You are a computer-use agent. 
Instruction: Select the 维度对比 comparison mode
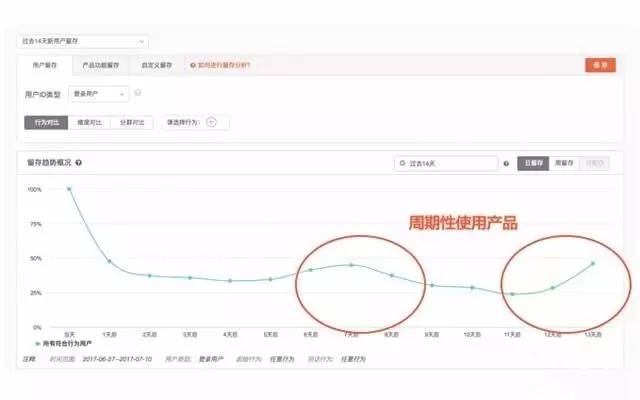tap(89, 122)
